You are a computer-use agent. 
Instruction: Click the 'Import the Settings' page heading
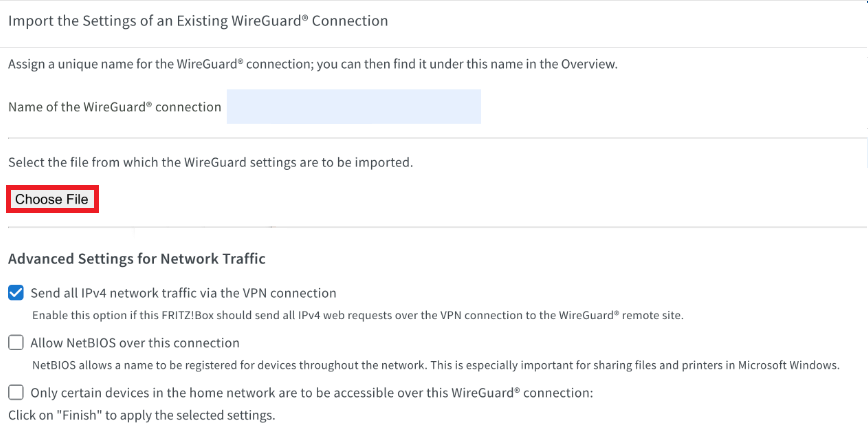198,20
